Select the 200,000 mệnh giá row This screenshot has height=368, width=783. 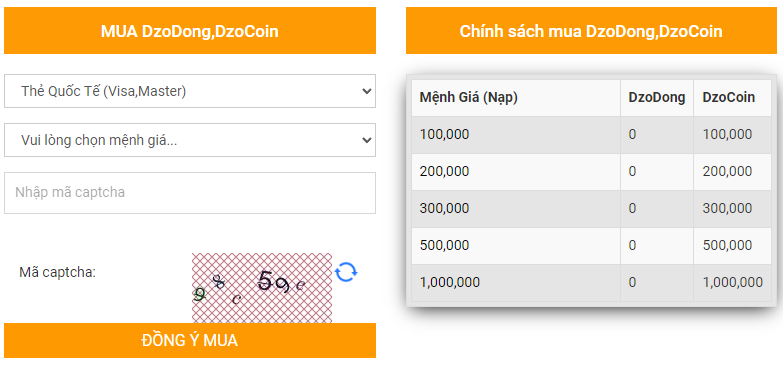(x=591, y=172)
